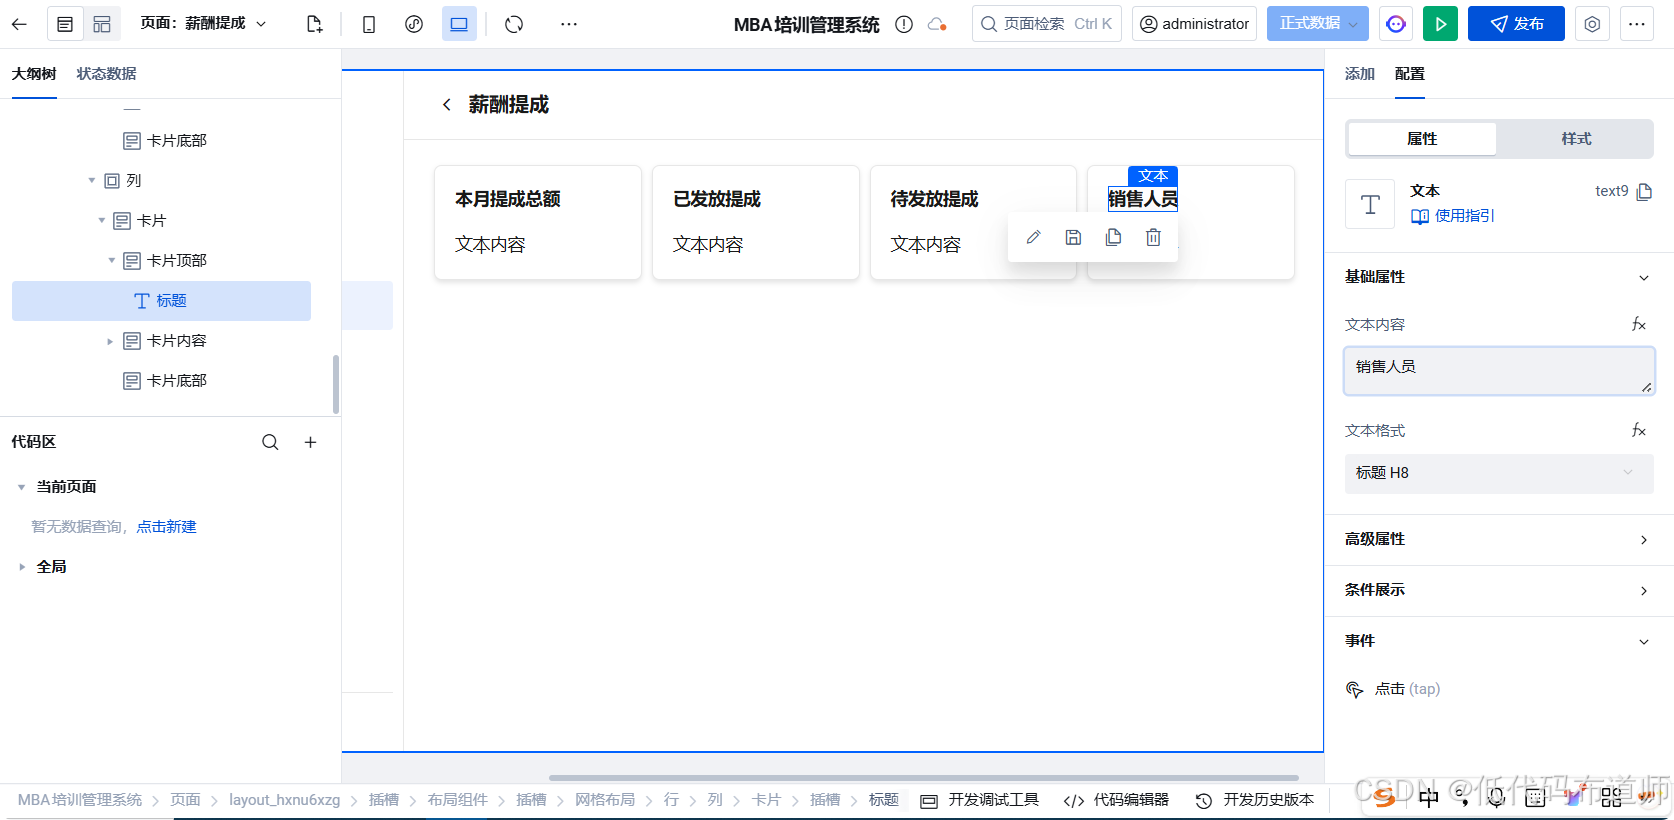
Task: Open the page list panel icon
Action: (65, 24)
